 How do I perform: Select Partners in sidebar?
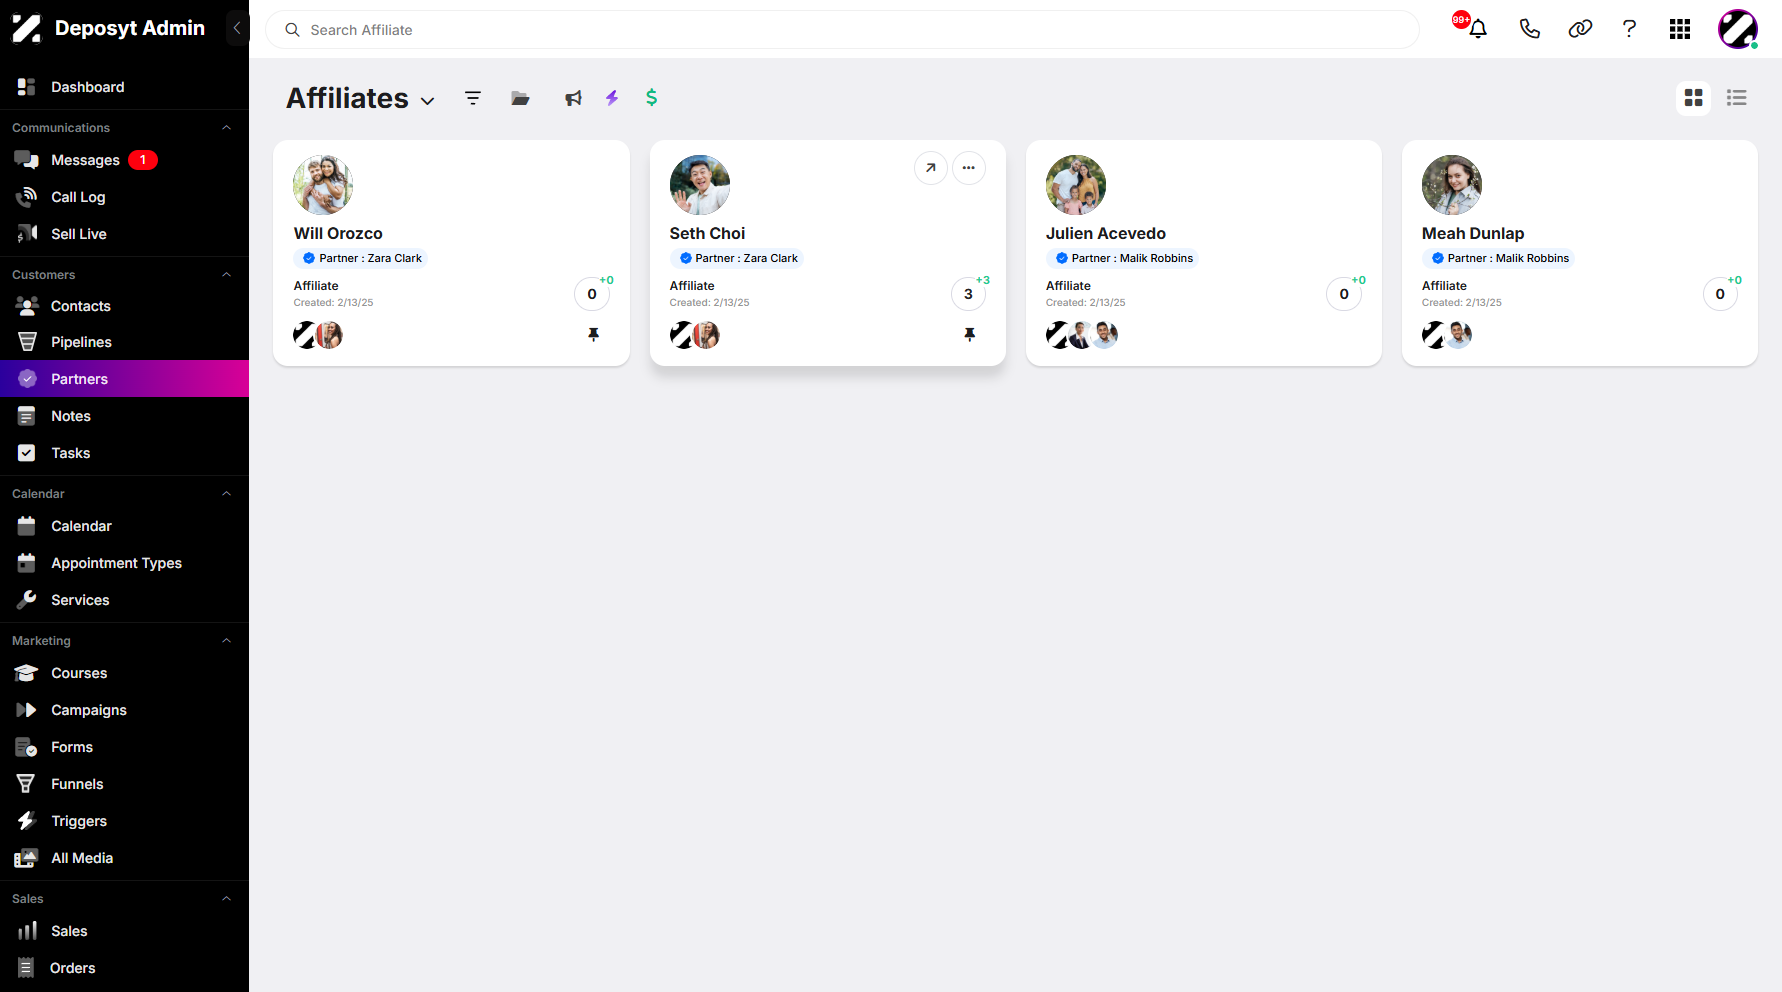pyautogui.click(x=124, y=379)
